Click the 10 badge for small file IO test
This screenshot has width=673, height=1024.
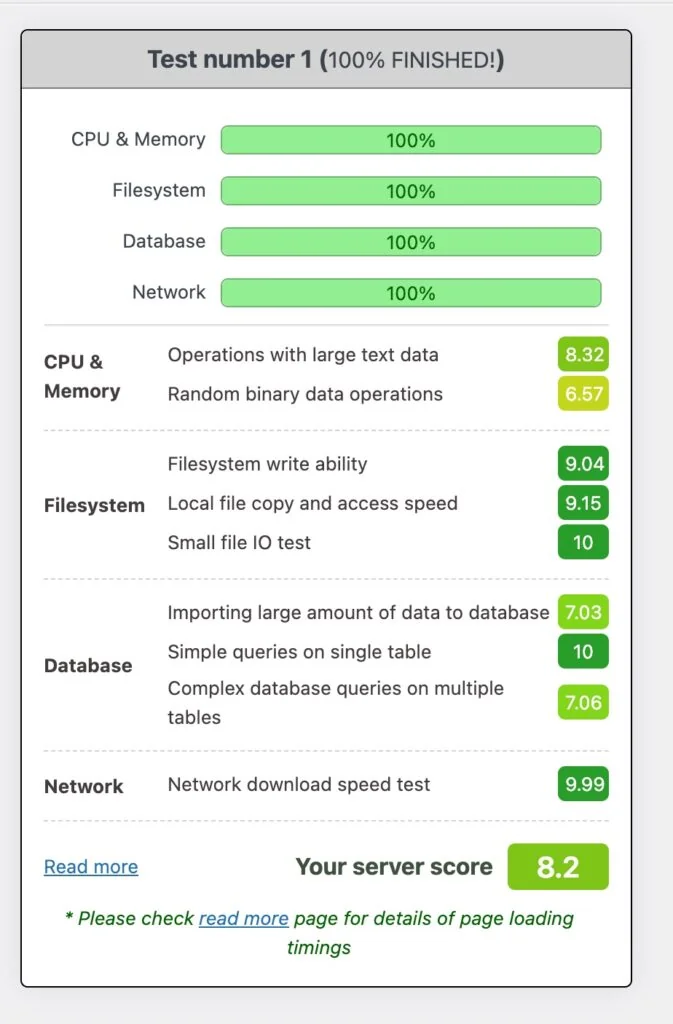tap(583, 543)
